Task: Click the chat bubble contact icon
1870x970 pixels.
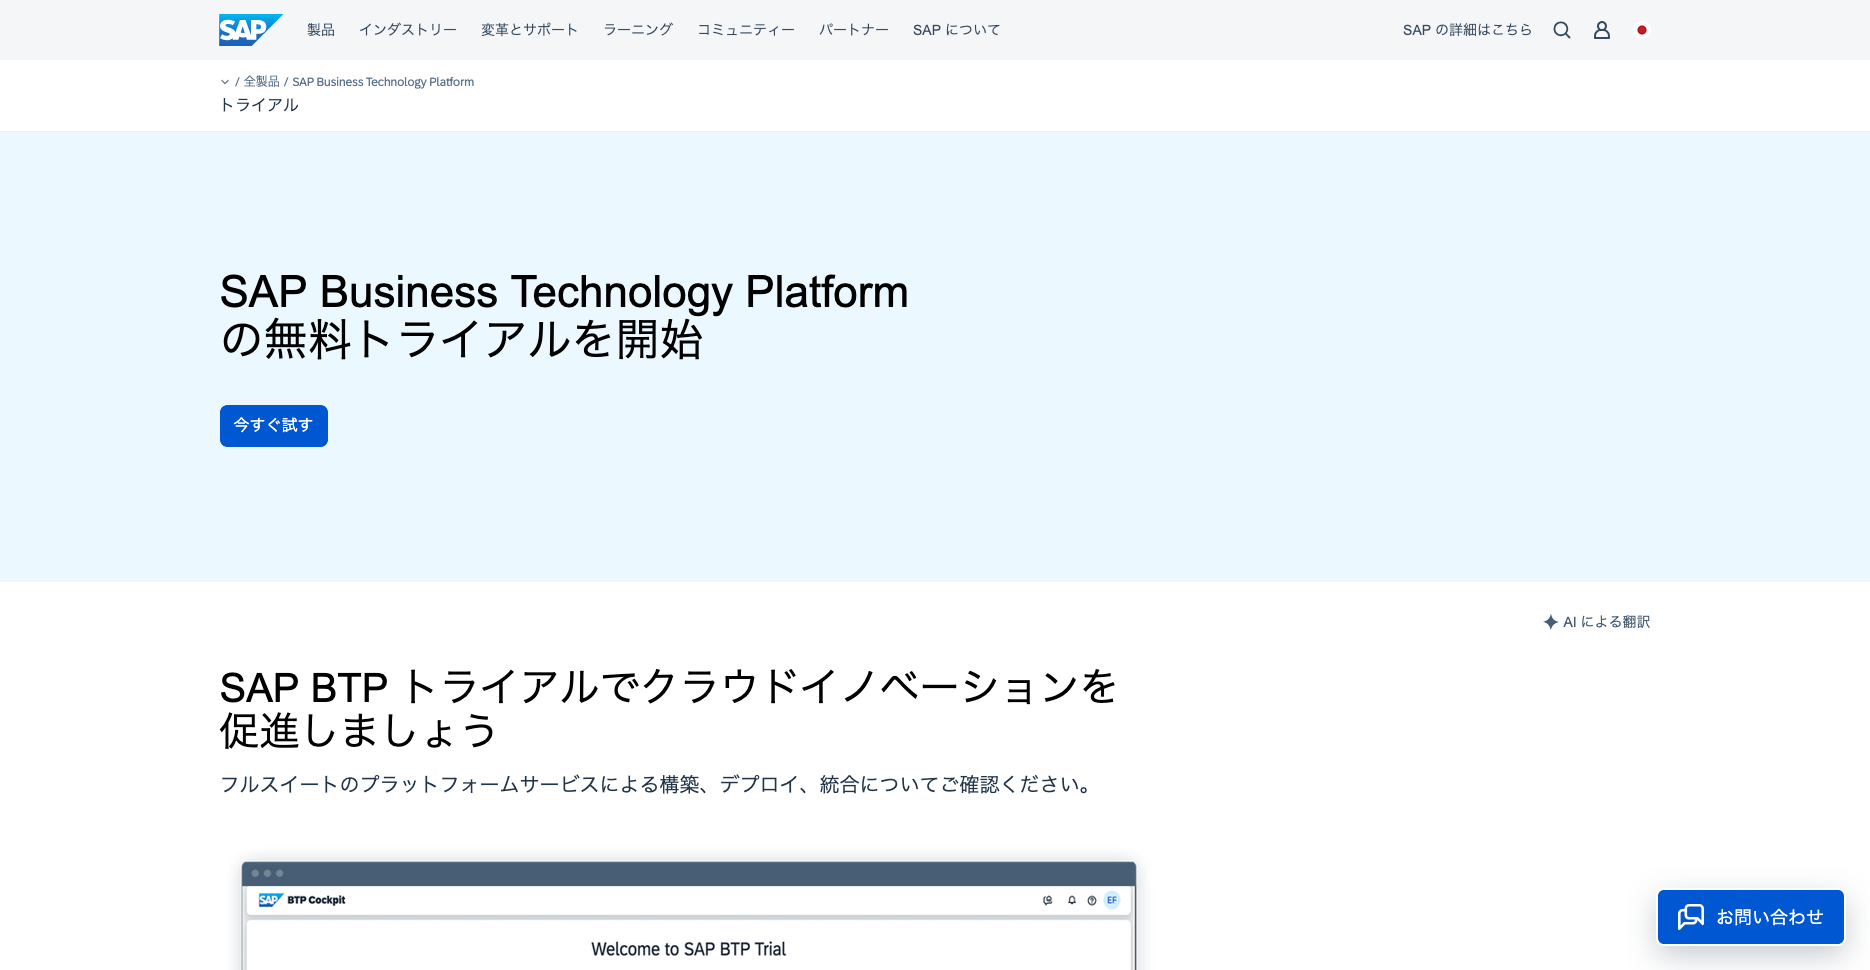Action: pyautogui.click(x=1691, y=917)
